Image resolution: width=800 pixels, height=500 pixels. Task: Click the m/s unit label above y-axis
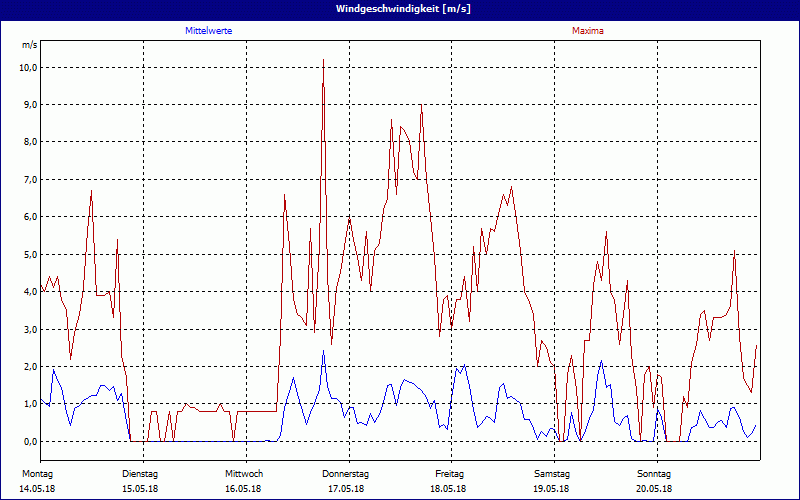tap(29, 46)
